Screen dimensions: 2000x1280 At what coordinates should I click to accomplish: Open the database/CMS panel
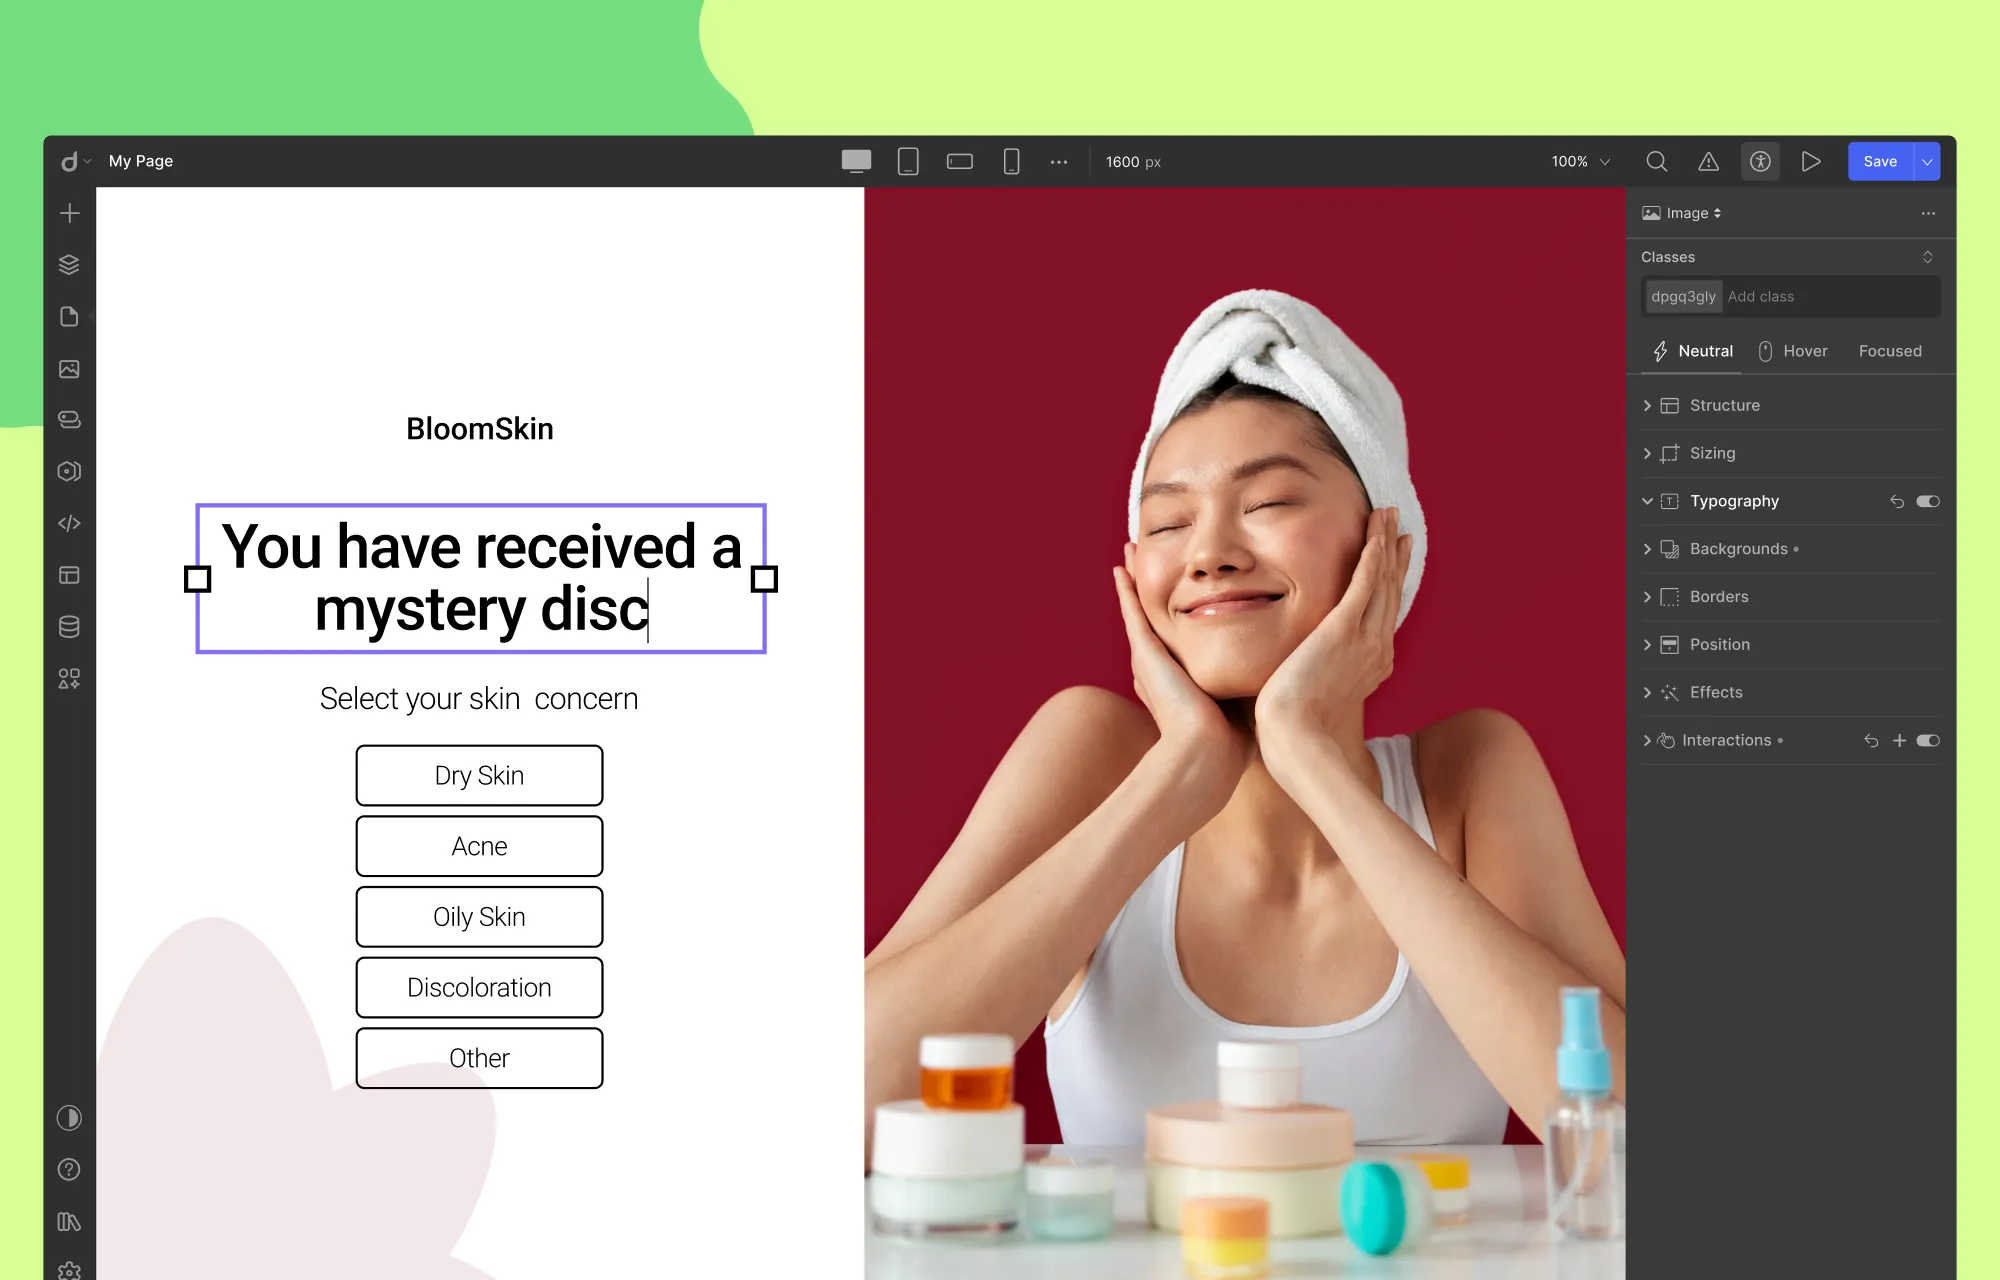click(x=69, y=627)
